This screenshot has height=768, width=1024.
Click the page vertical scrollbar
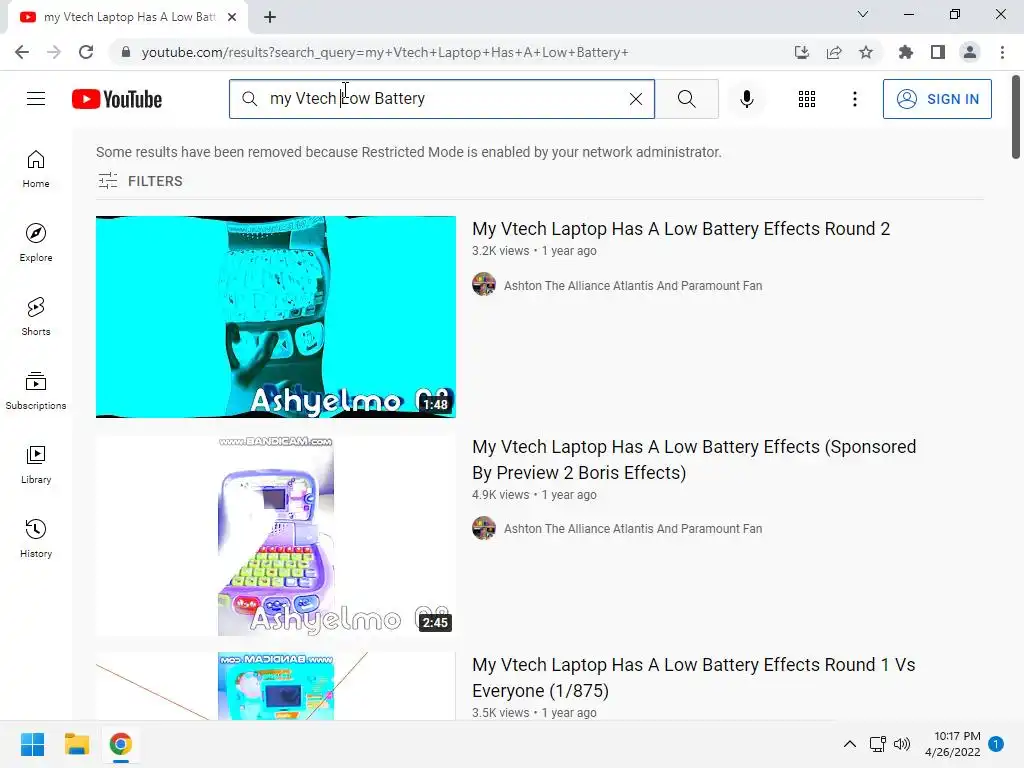pyautogui.click(x=1016, y=118)
